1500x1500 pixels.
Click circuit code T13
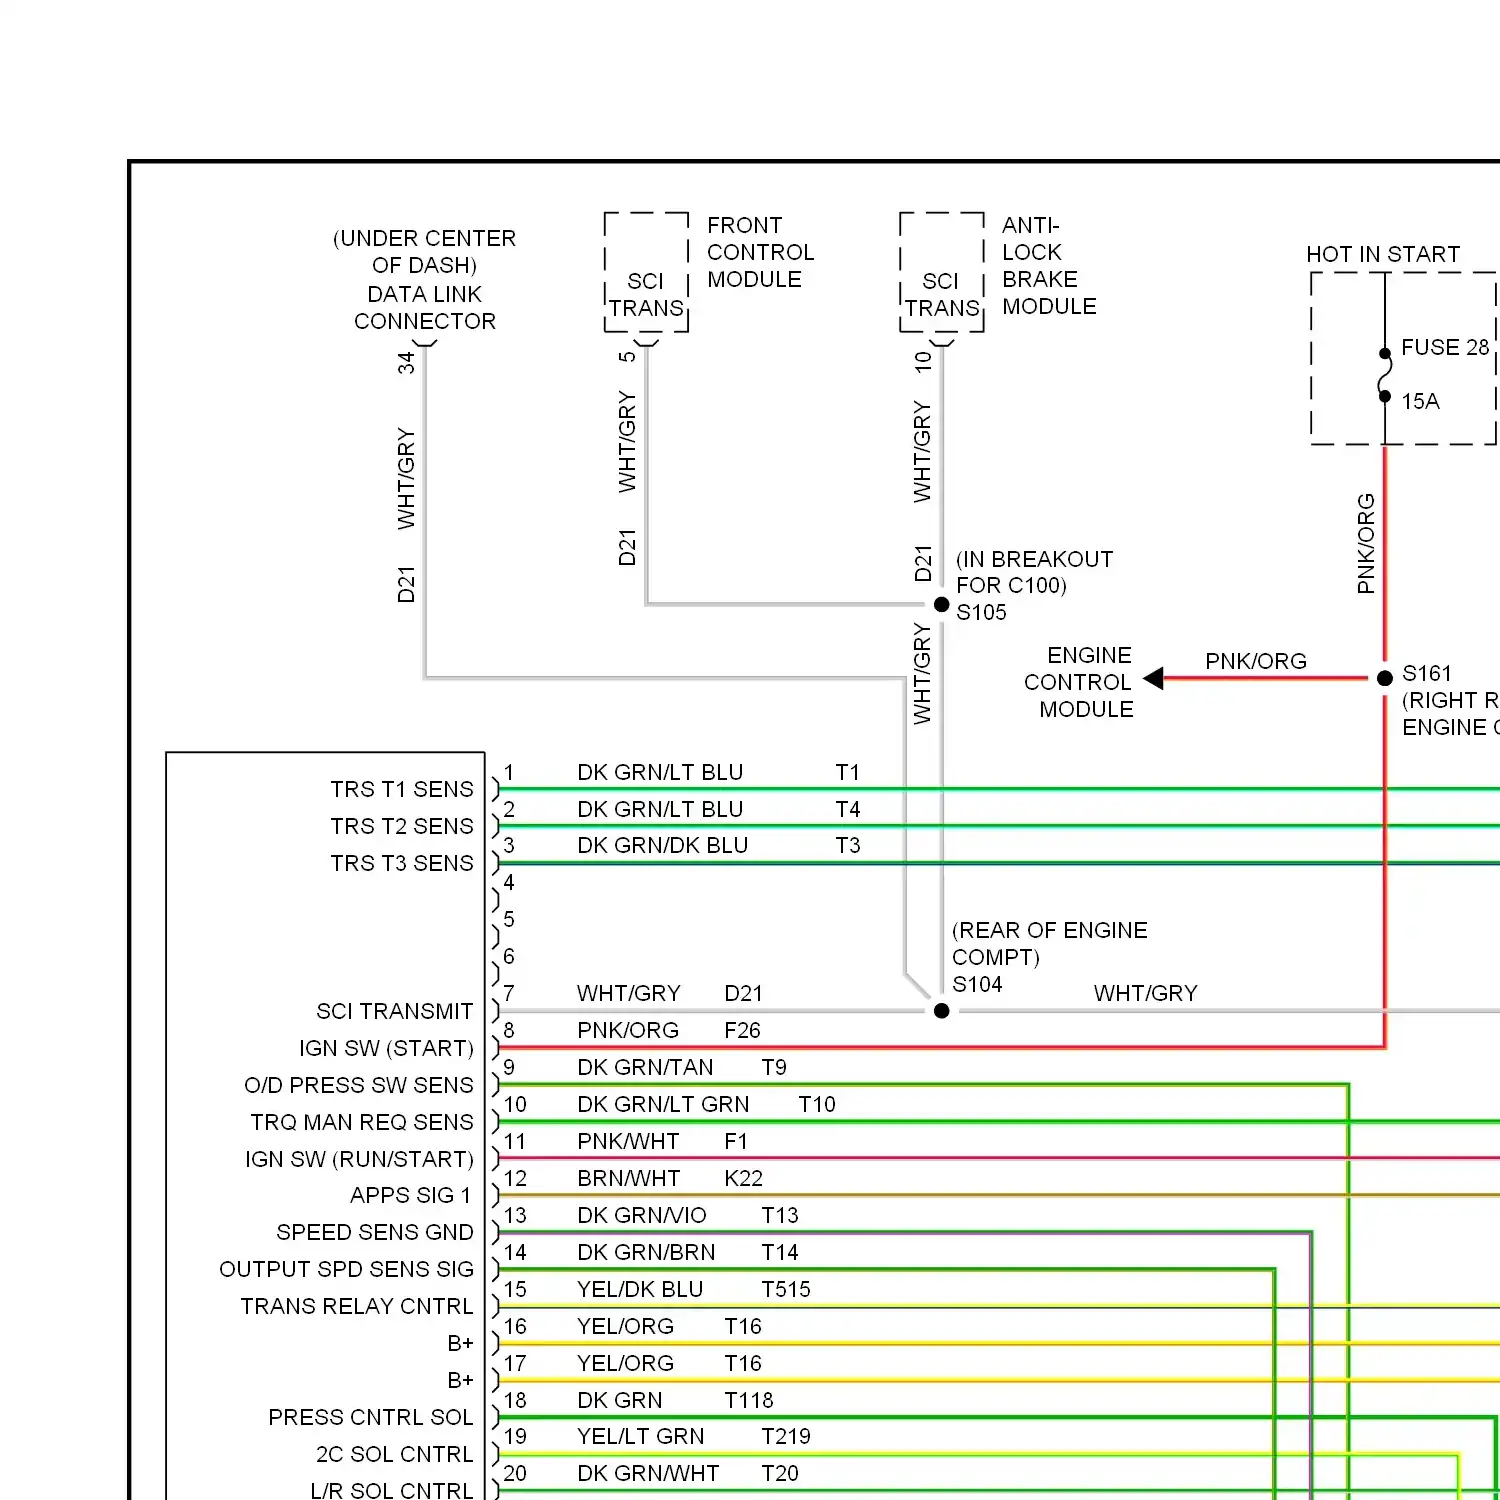780,1215
